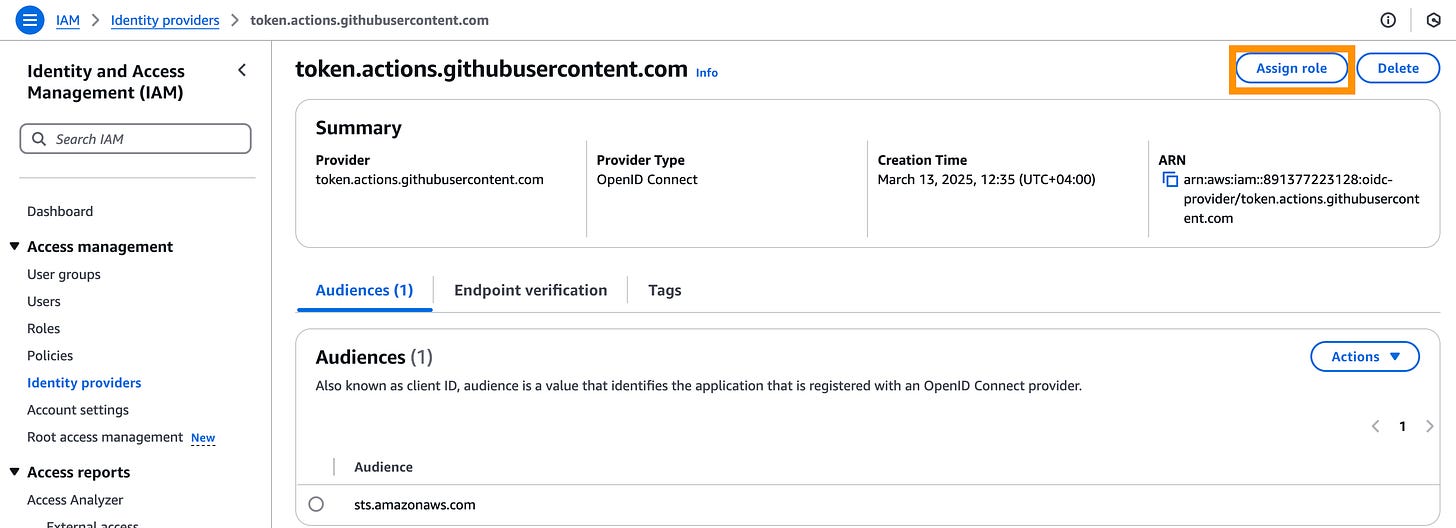Image resolution: width=1456 pixels, height=528 pixels.
Task: Collapse the Access management section
Action: coord(14,247)
